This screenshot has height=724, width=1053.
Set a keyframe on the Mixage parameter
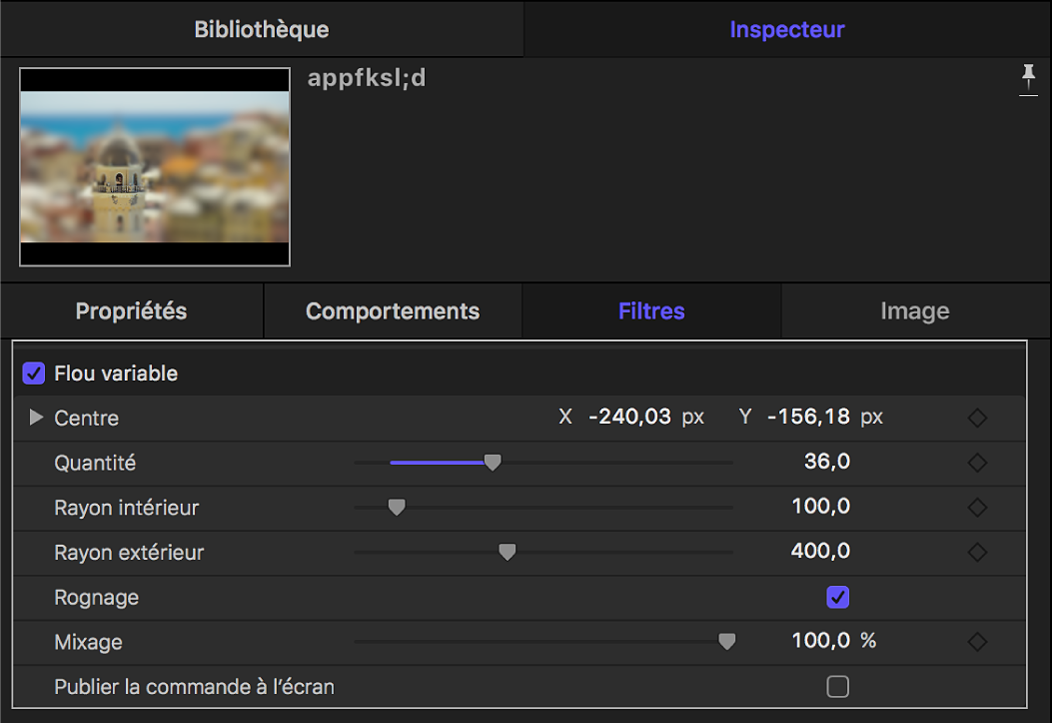coord(977,642)
